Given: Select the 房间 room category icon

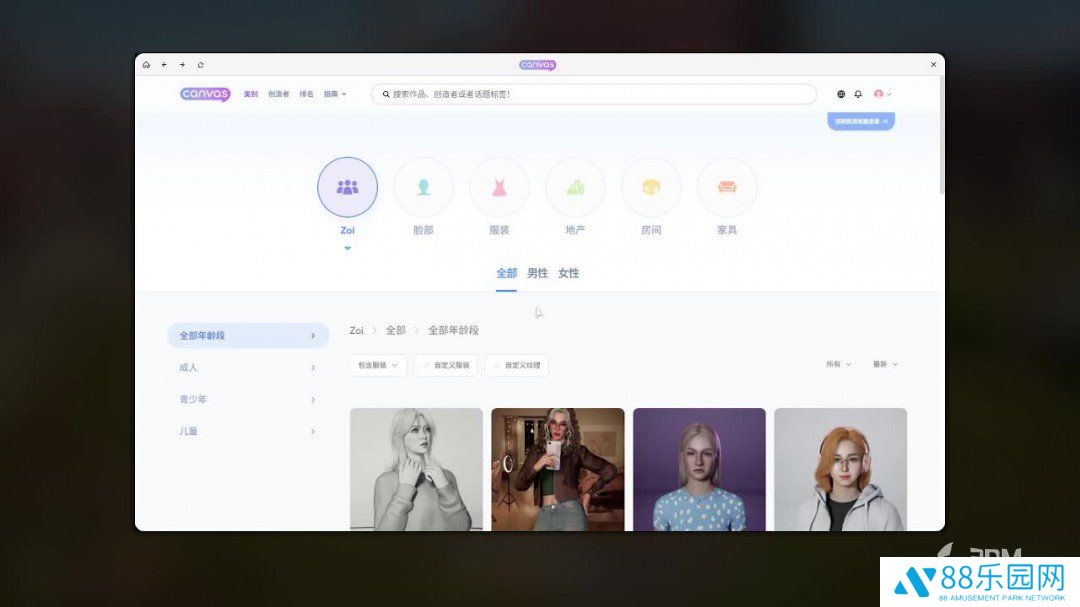Looking at the screenshot, I should click(x=651, y=187).
